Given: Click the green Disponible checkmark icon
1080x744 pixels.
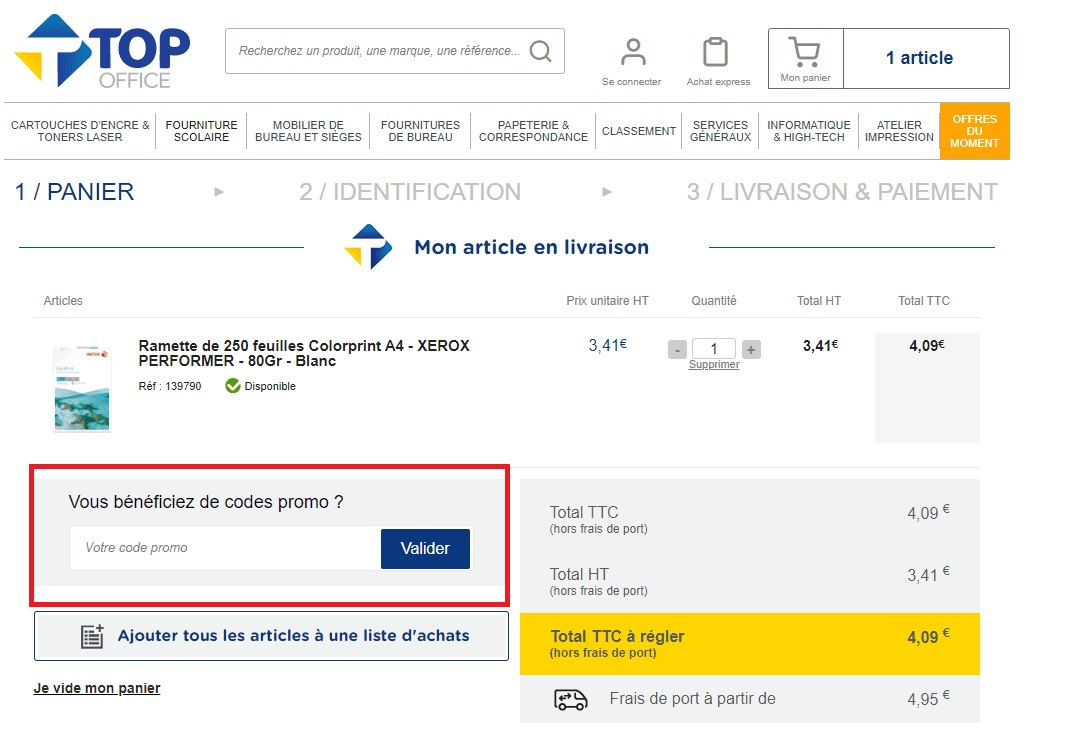Looking at the screenshot, I should tap(233, 386).
